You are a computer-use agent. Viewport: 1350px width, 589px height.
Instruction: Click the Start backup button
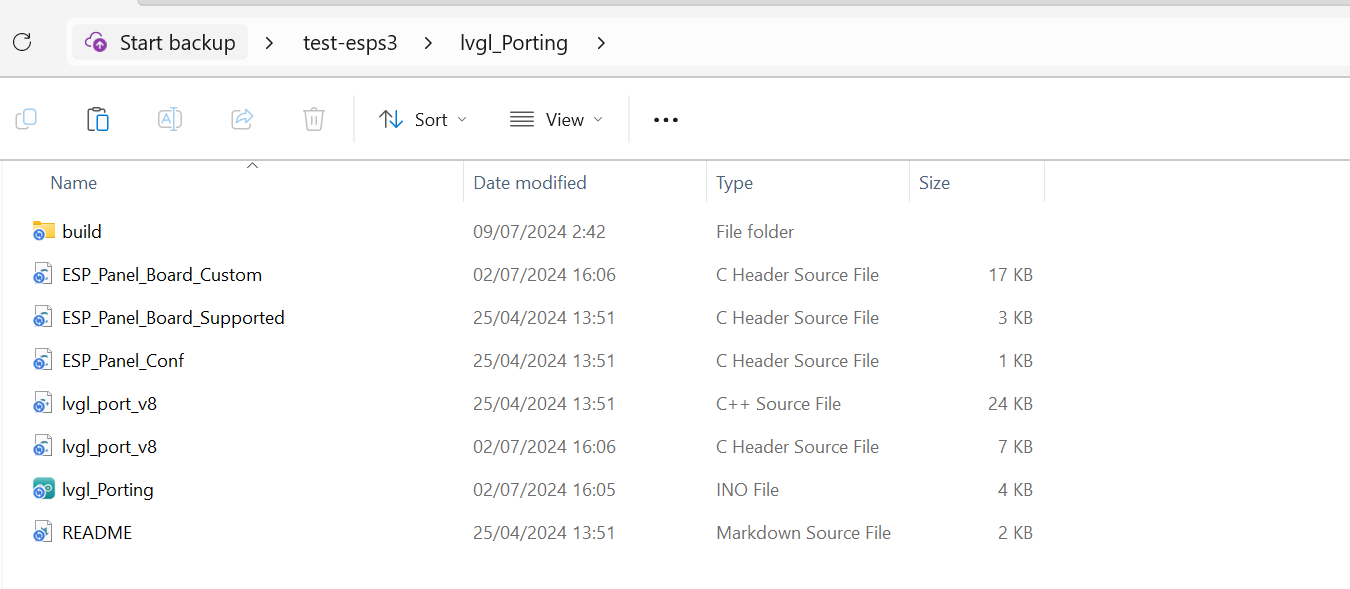pyautogui.click(x=160, y=42)
